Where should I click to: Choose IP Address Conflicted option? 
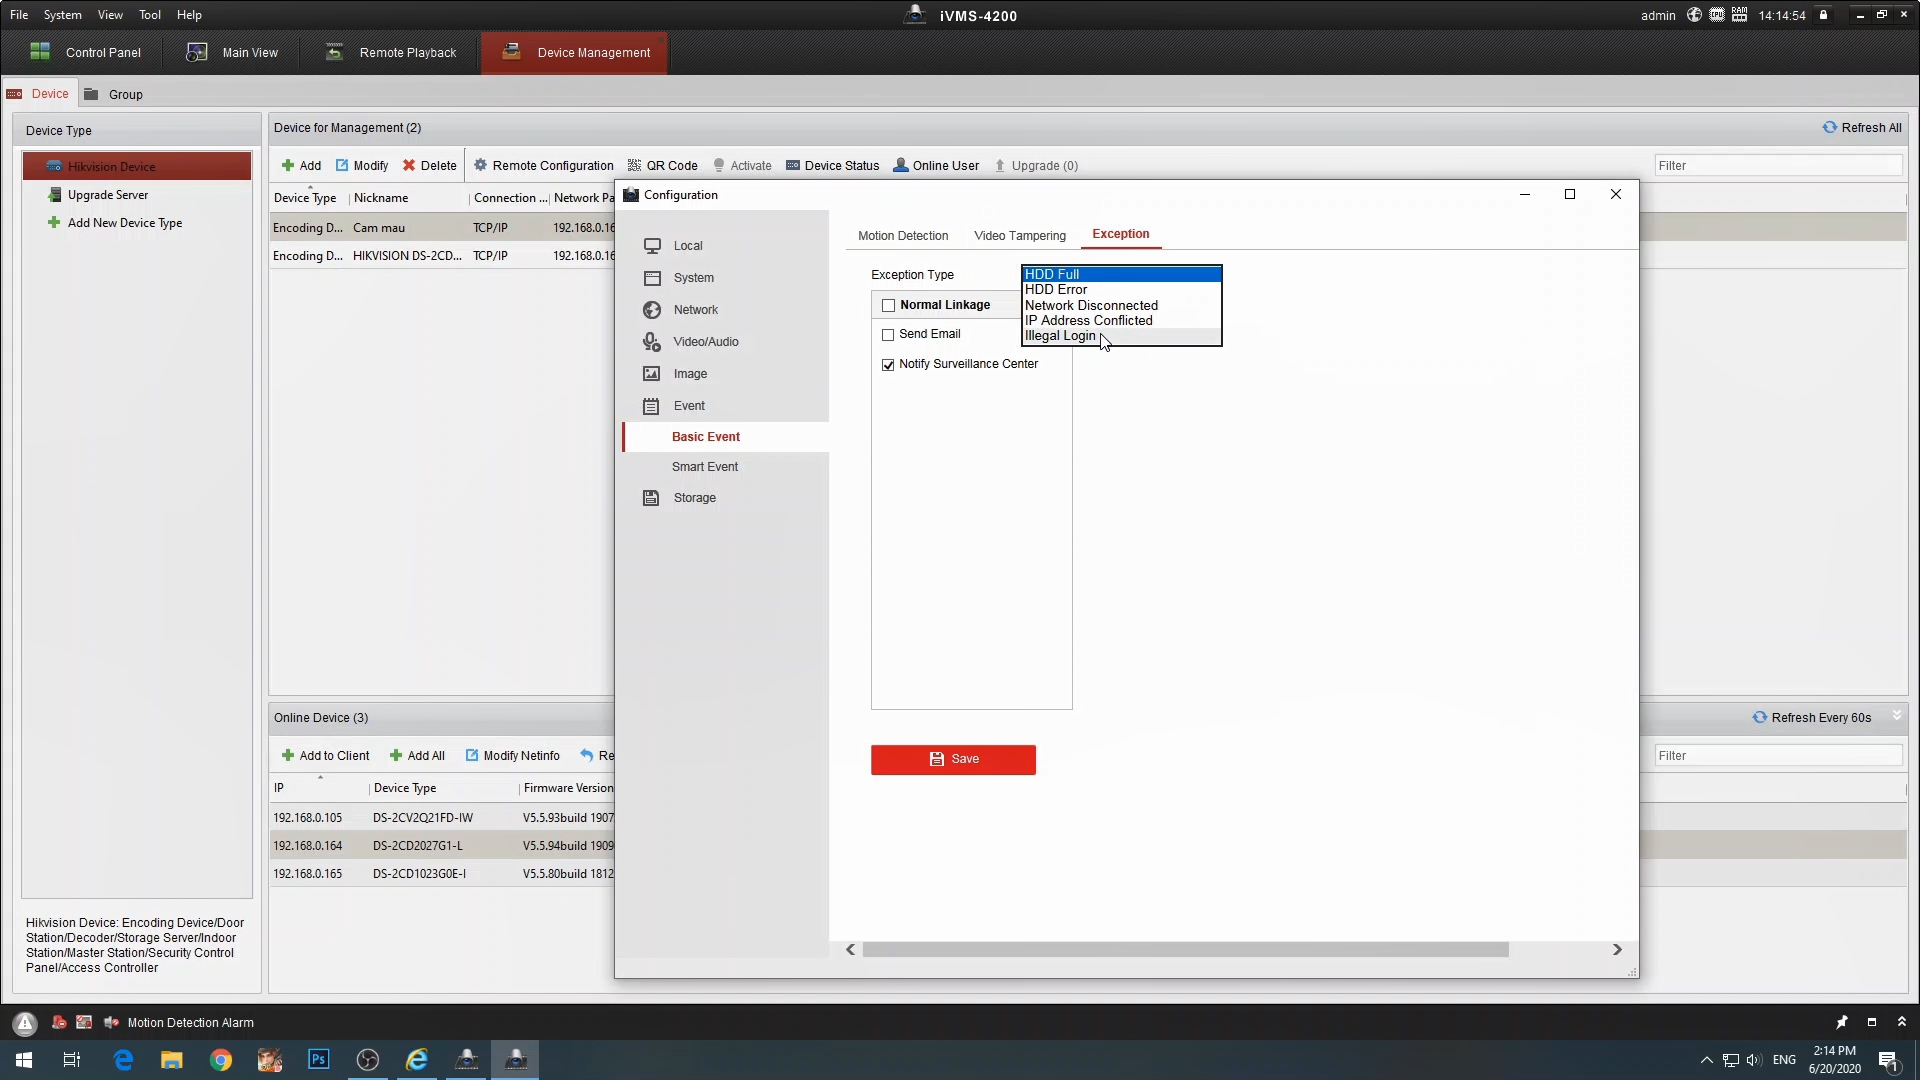[1121, 321]
